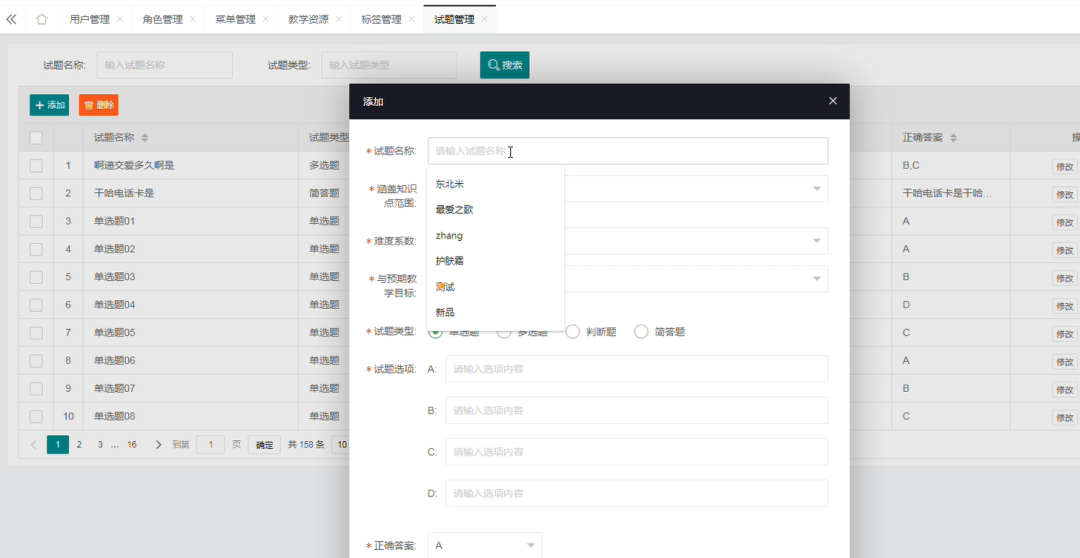Focus option B content input
This screenshot has width=1080, height=558.
tap(637, 411)
